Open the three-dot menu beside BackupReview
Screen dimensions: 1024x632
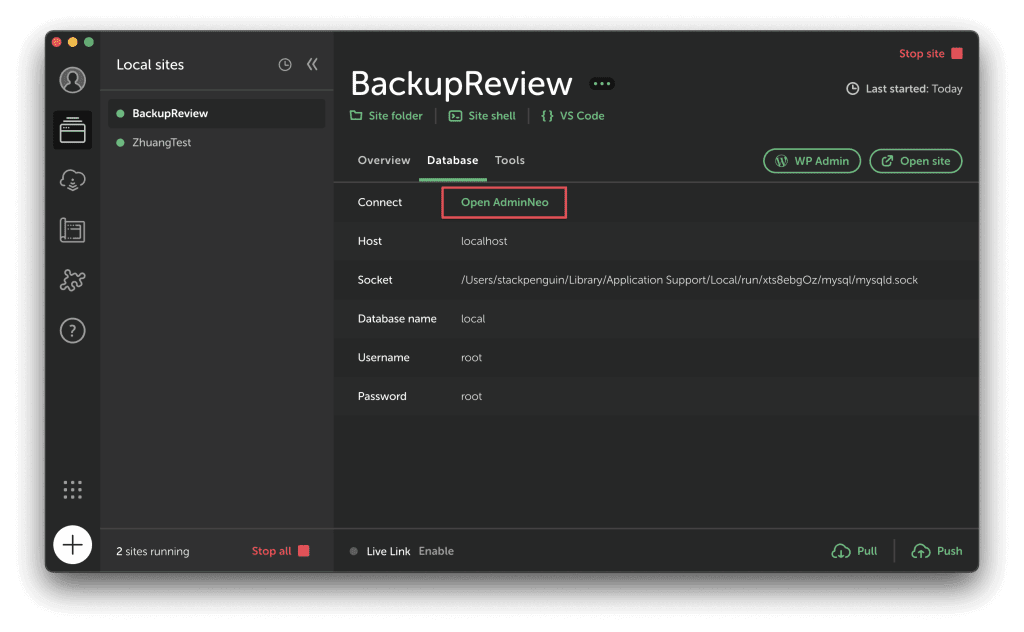tap(602, 84)
